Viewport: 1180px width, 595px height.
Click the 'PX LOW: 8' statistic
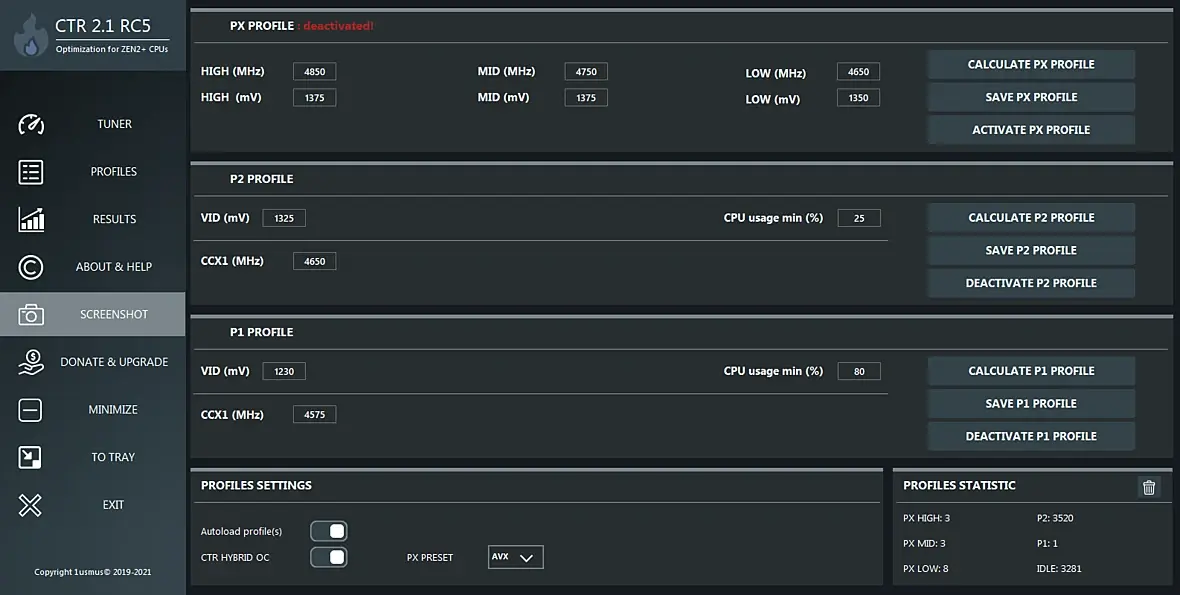pyautogui.click(x=926, y=569)
